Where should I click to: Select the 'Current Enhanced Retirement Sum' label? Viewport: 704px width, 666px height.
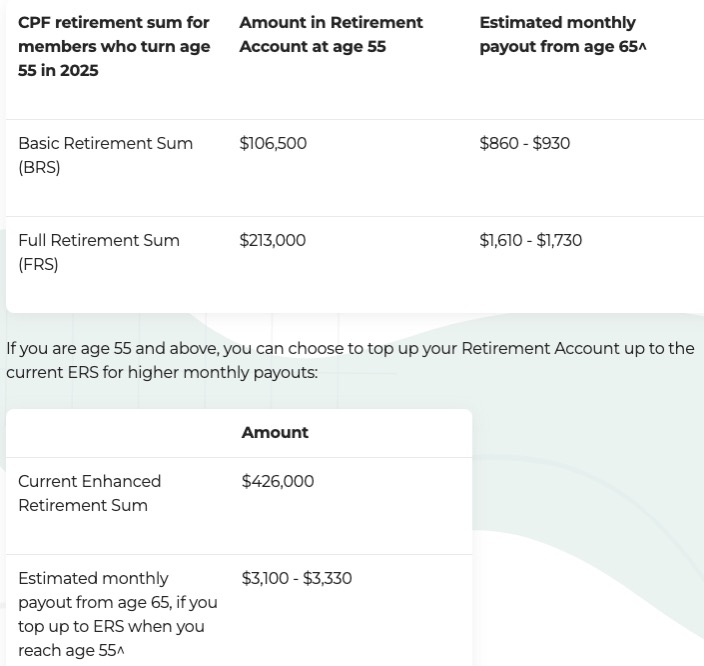coord(90,493)
